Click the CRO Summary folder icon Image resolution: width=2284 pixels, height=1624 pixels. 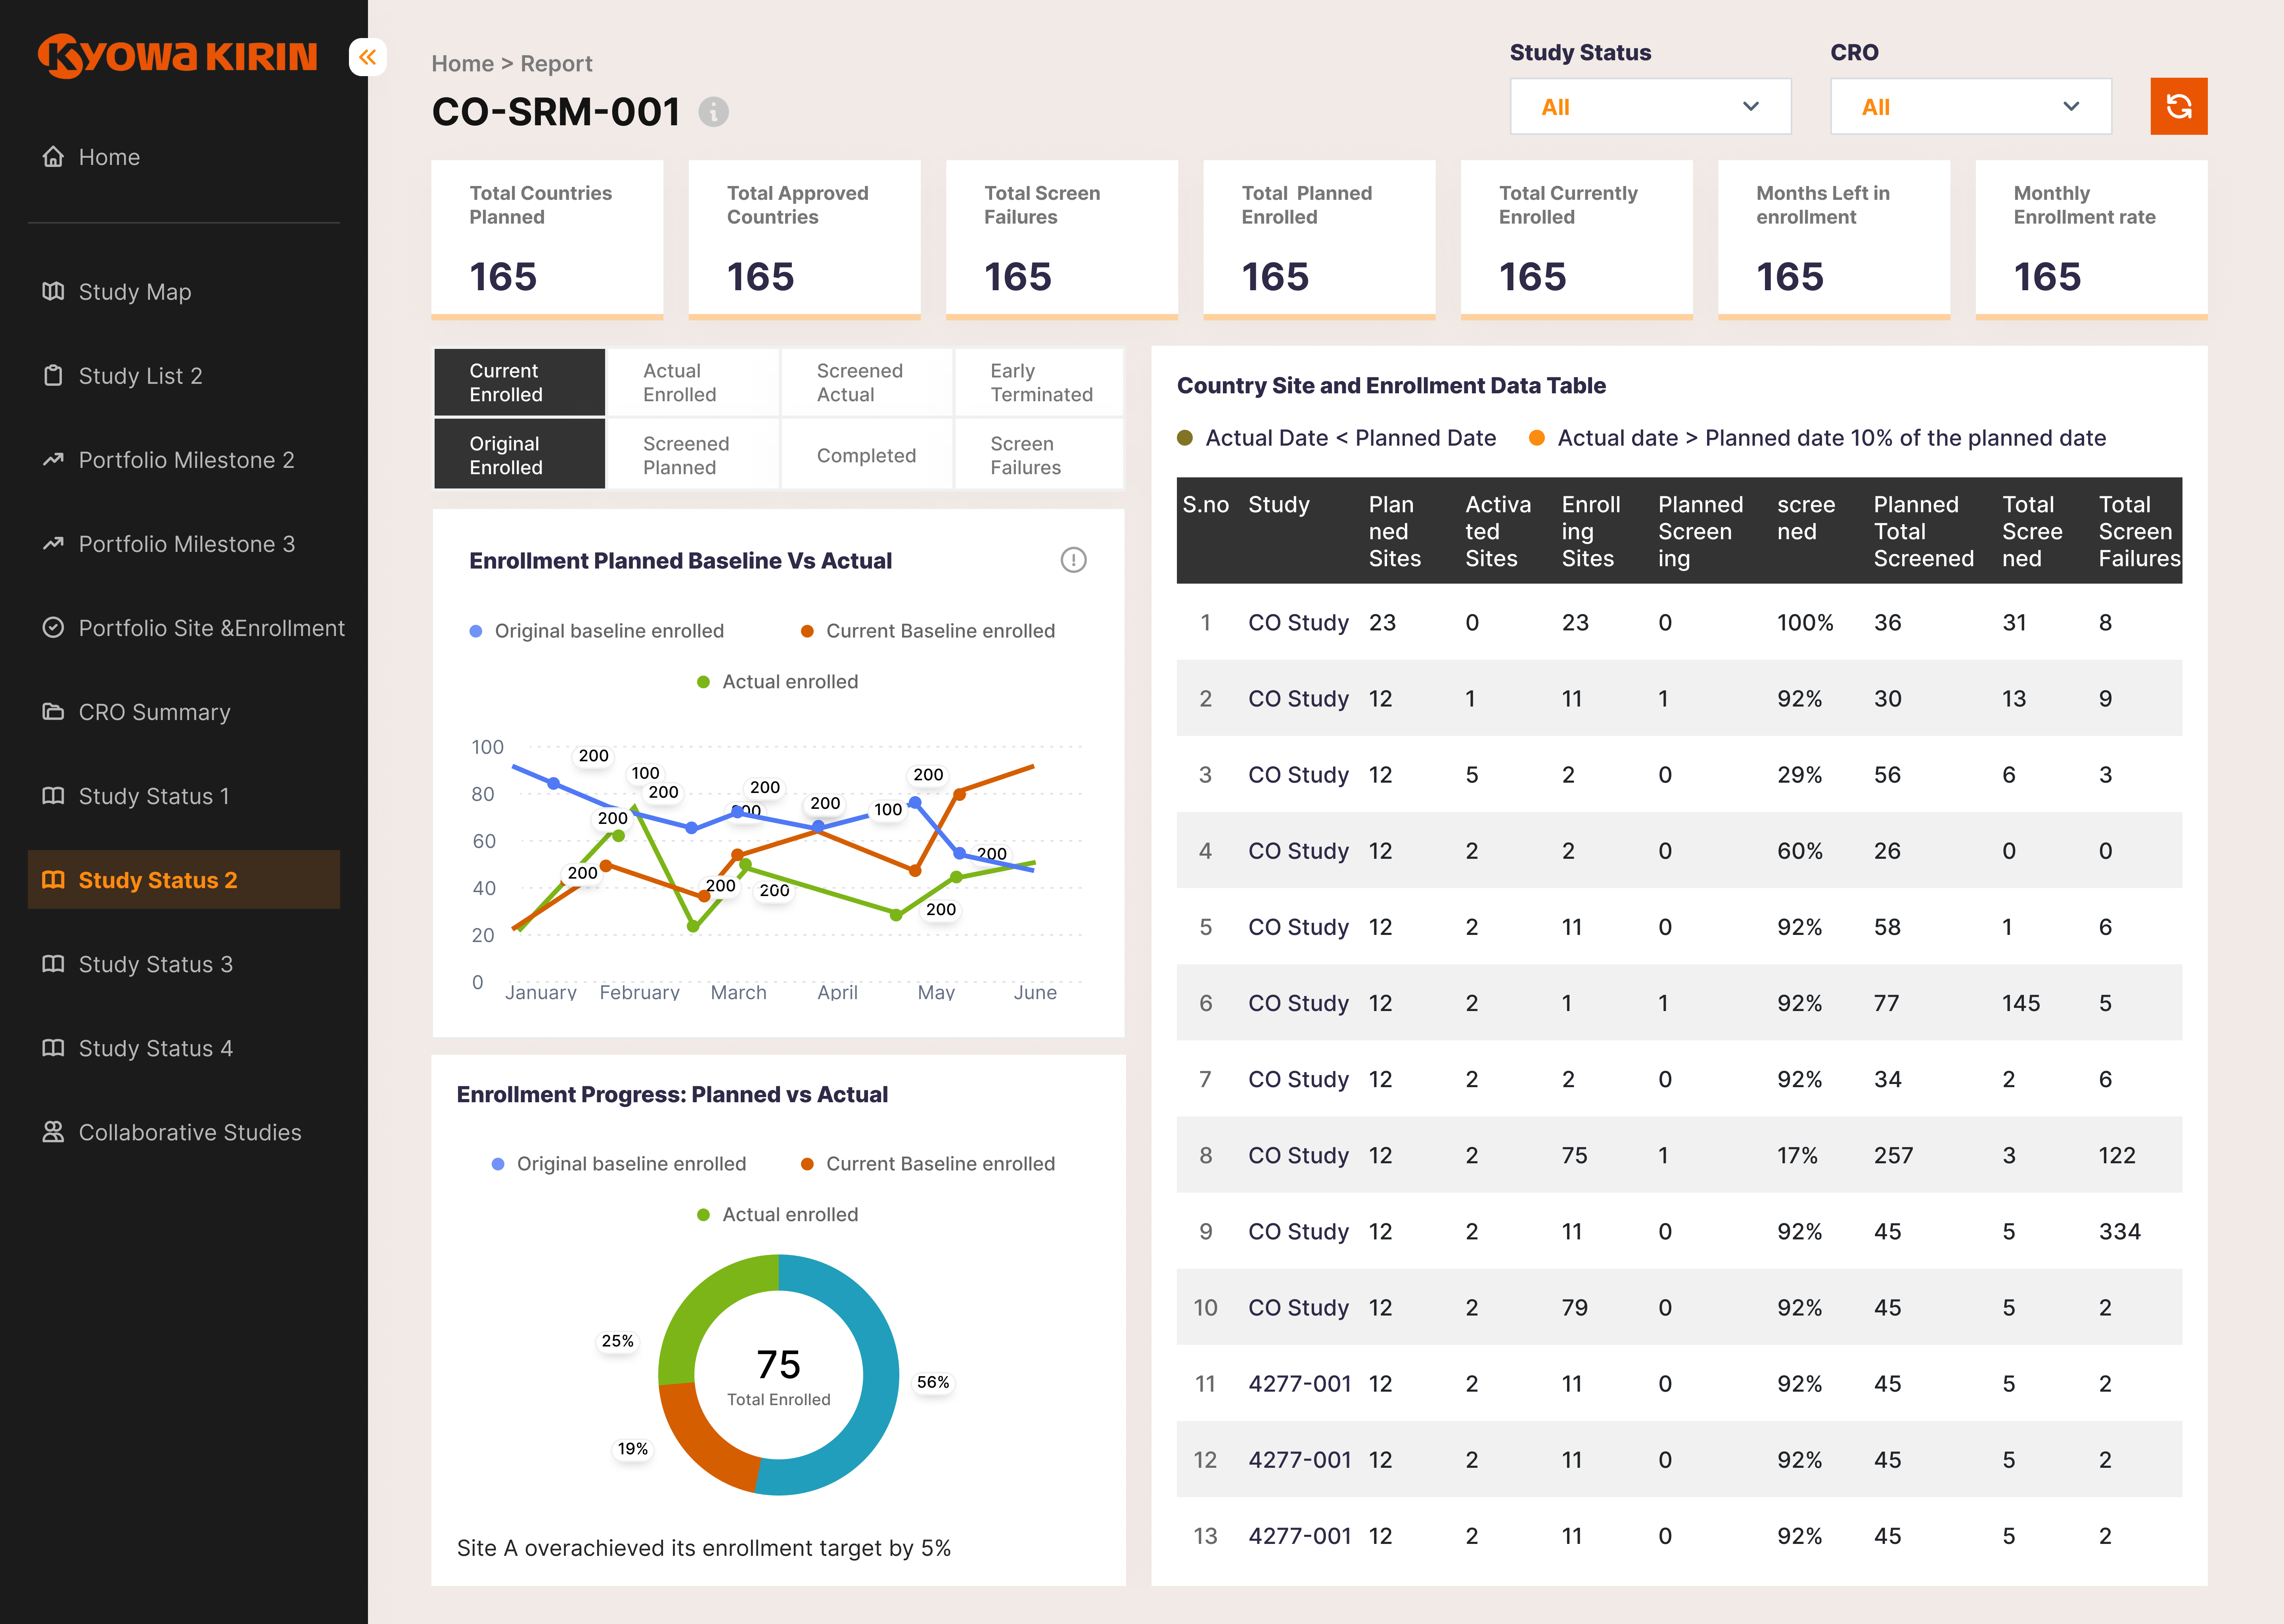pos(53,712)
